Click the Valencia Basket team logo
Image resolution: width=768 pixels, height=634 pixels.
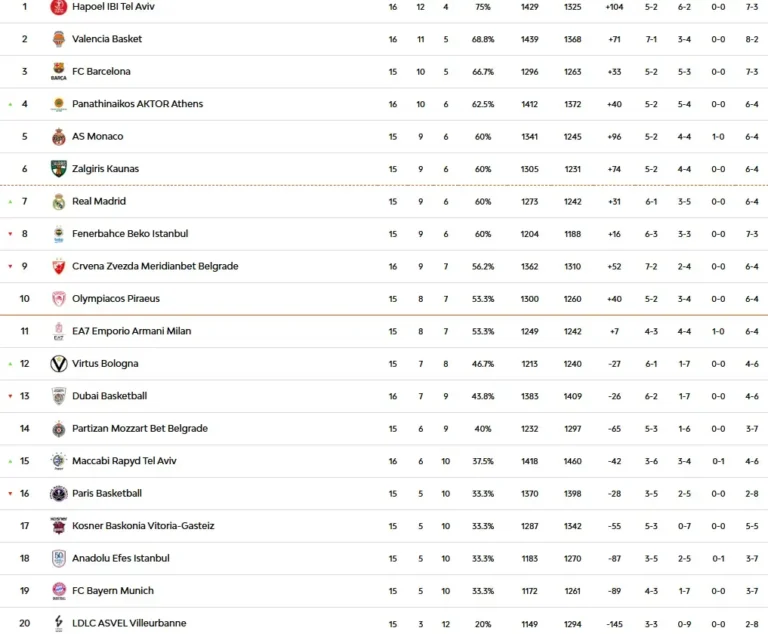(58, 39)
